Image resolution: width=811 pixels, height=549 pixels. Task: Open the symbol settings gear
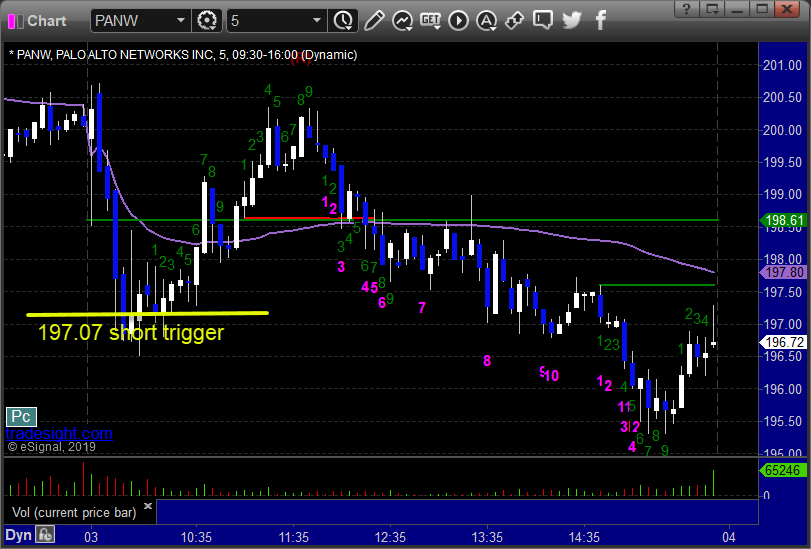[207, 21]
